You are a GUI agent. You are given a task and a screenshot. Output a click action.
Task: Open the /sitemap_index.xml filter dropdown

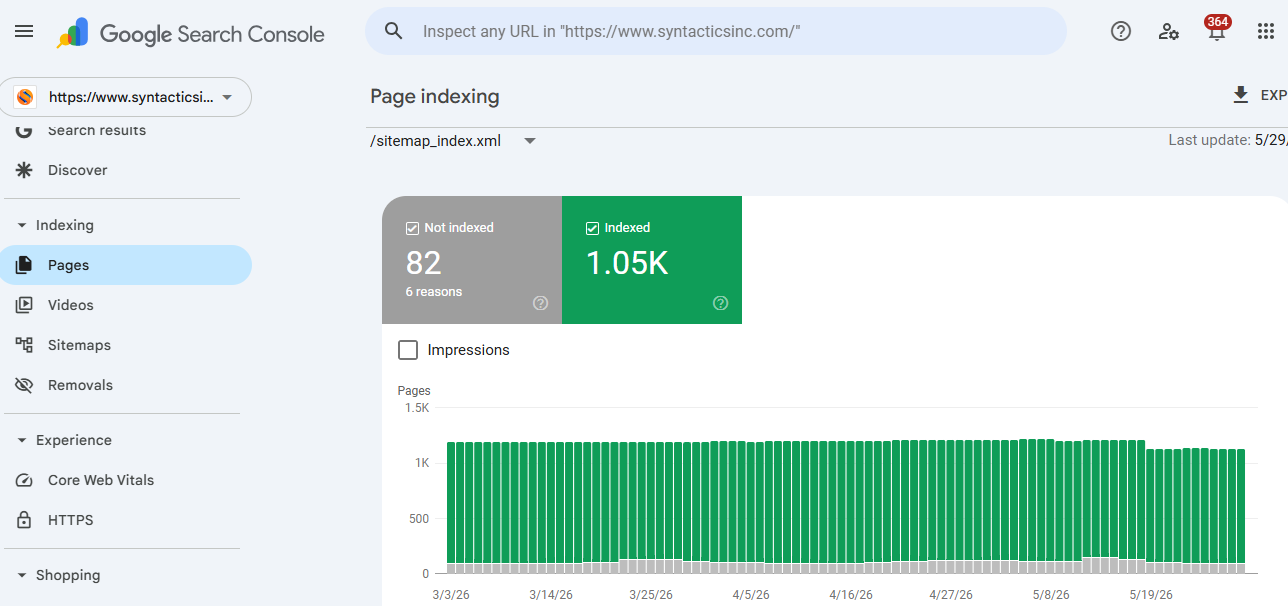[454, 140]
